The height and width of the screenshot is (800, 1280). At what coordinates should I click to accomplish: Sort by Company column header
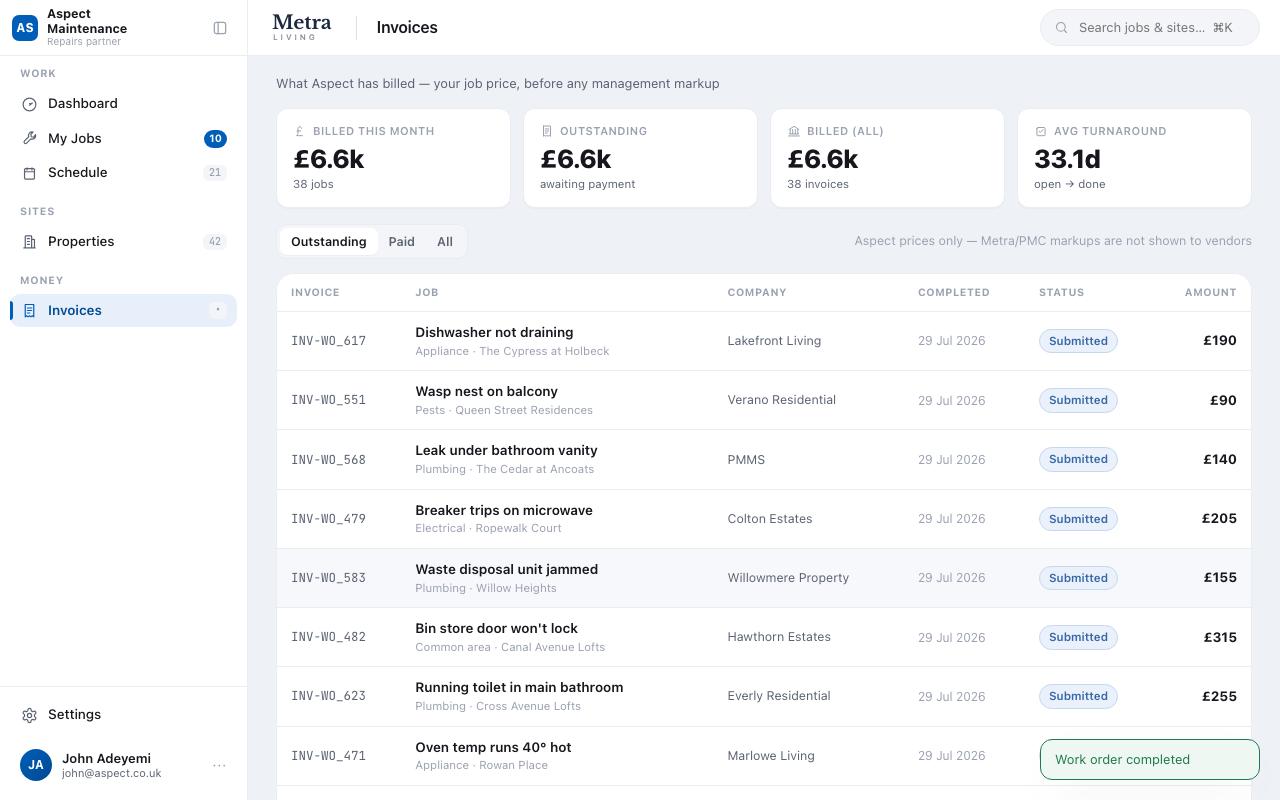pos(757,293)
